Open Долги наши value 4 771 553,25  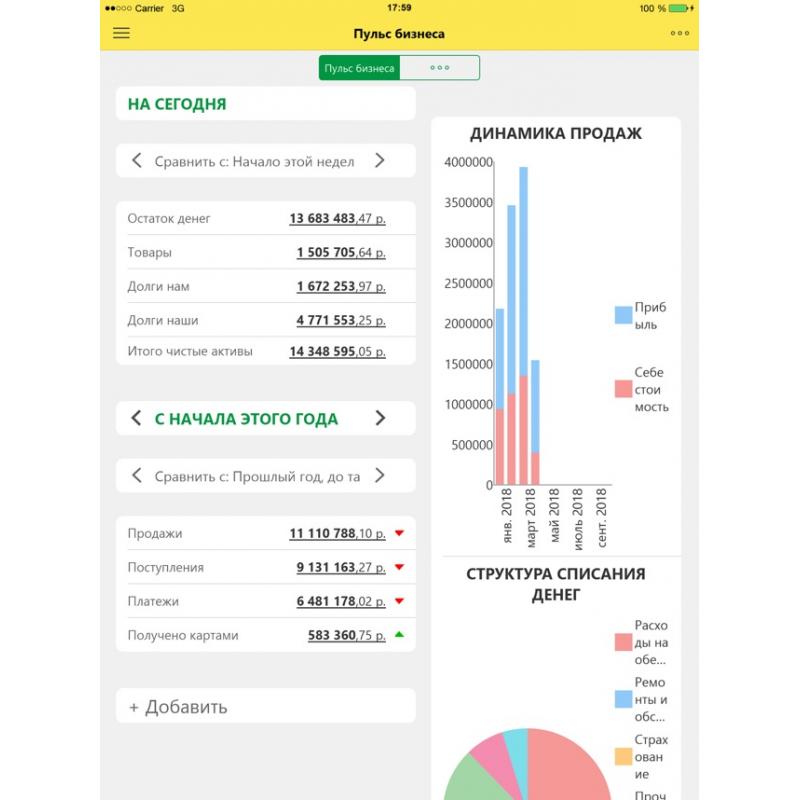pyautogui.click(x=341, y=320)
